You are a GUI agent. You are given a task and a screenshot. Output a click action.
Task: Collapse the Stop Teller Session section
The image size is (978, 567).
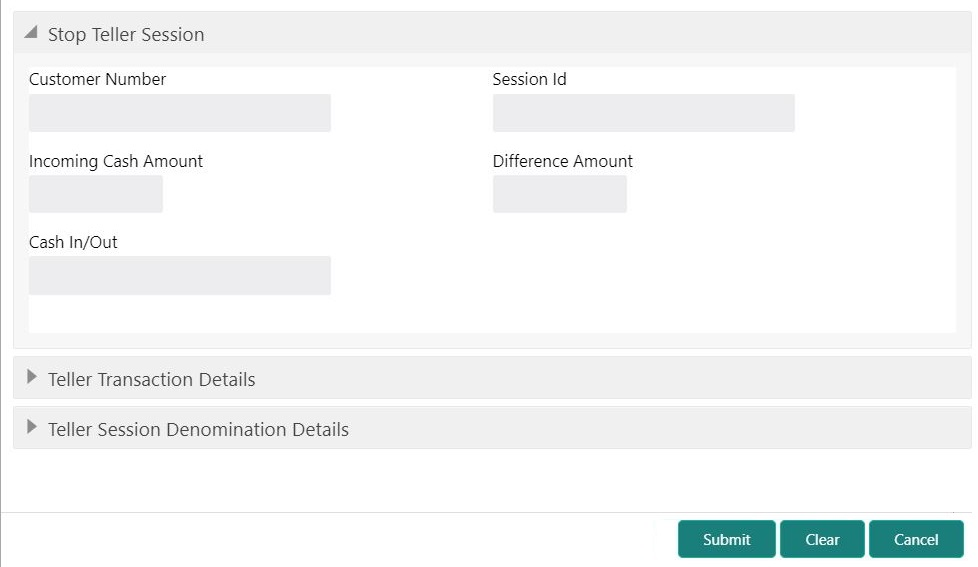coord(31,32)
